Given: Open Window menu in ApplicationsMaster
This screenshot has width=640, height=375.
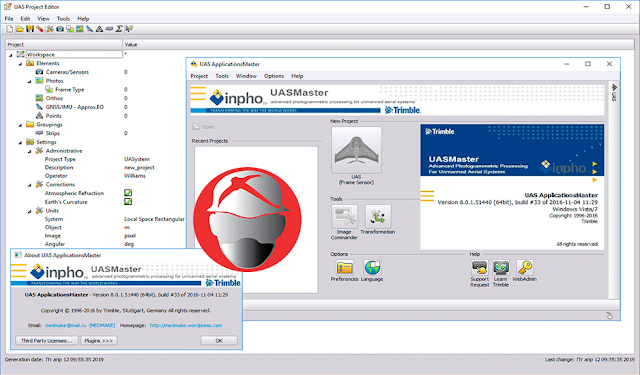Looking at the screenshot, I should coord(246,76).
